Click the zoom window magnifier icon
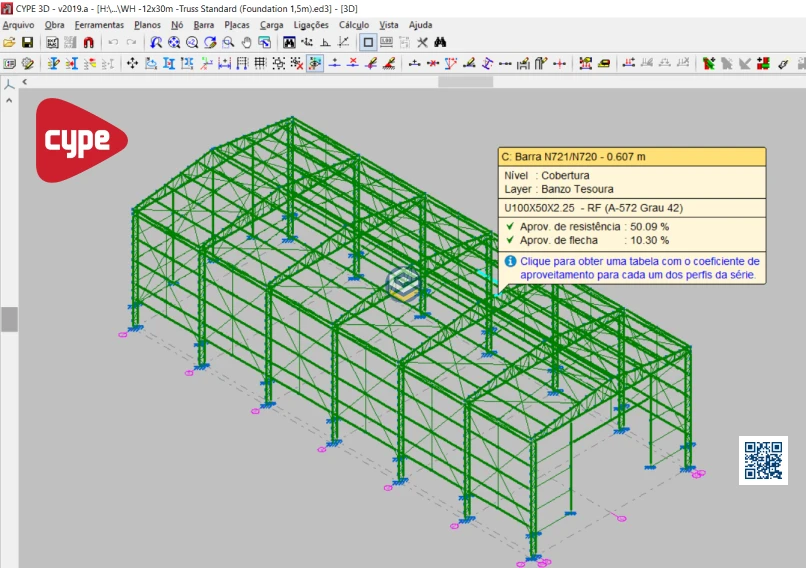This screenshot has height=568, width=806. coord(228,43)
